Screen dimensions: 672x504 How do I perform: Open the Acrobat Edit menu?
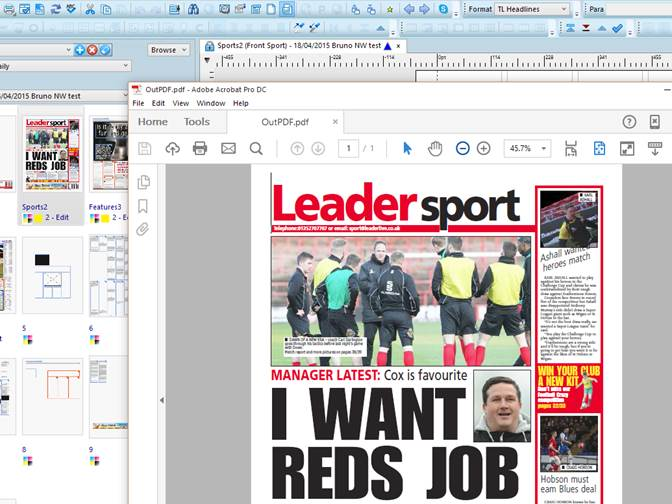[x=158, y=103]
